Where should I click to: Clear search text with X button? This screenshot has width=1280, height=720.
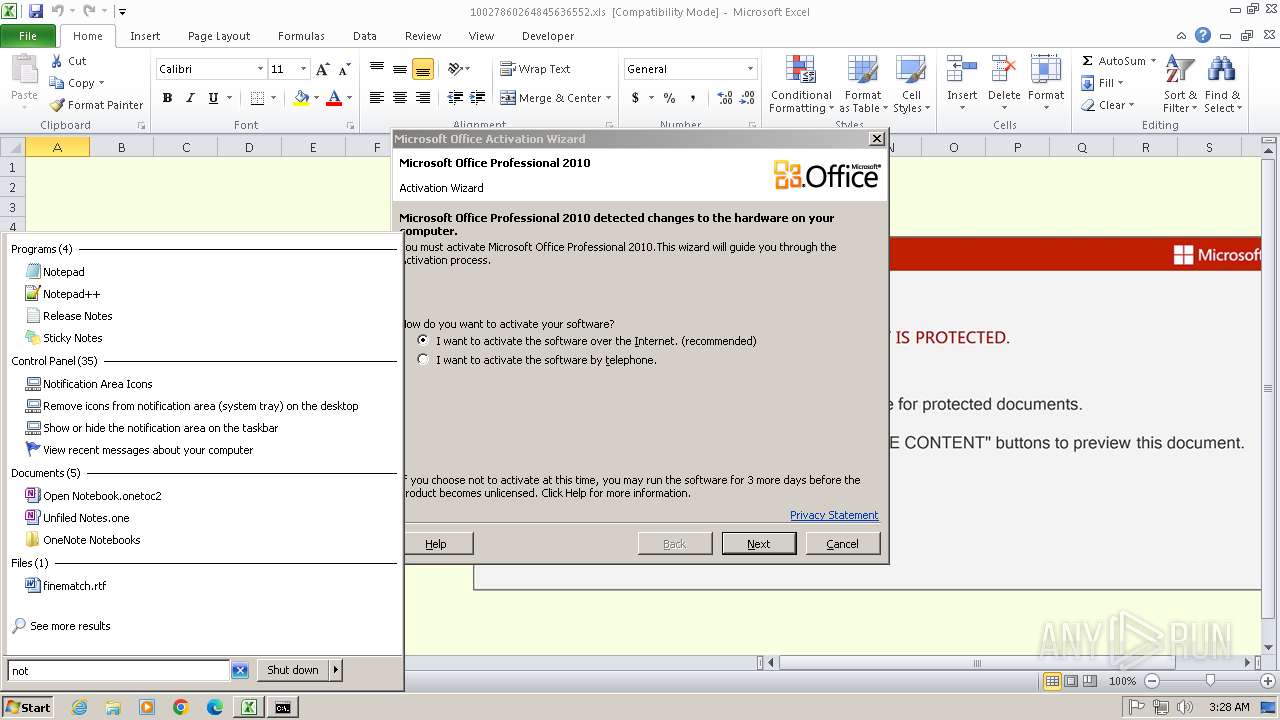(x=240, y=671)
